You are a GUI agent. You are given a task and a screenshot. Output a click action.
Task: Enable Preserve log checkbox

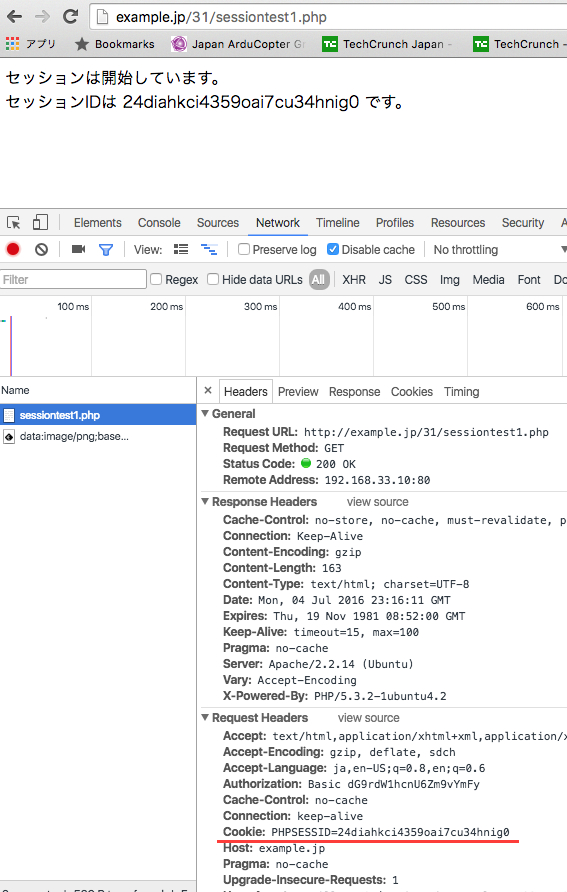click(244, 249)
